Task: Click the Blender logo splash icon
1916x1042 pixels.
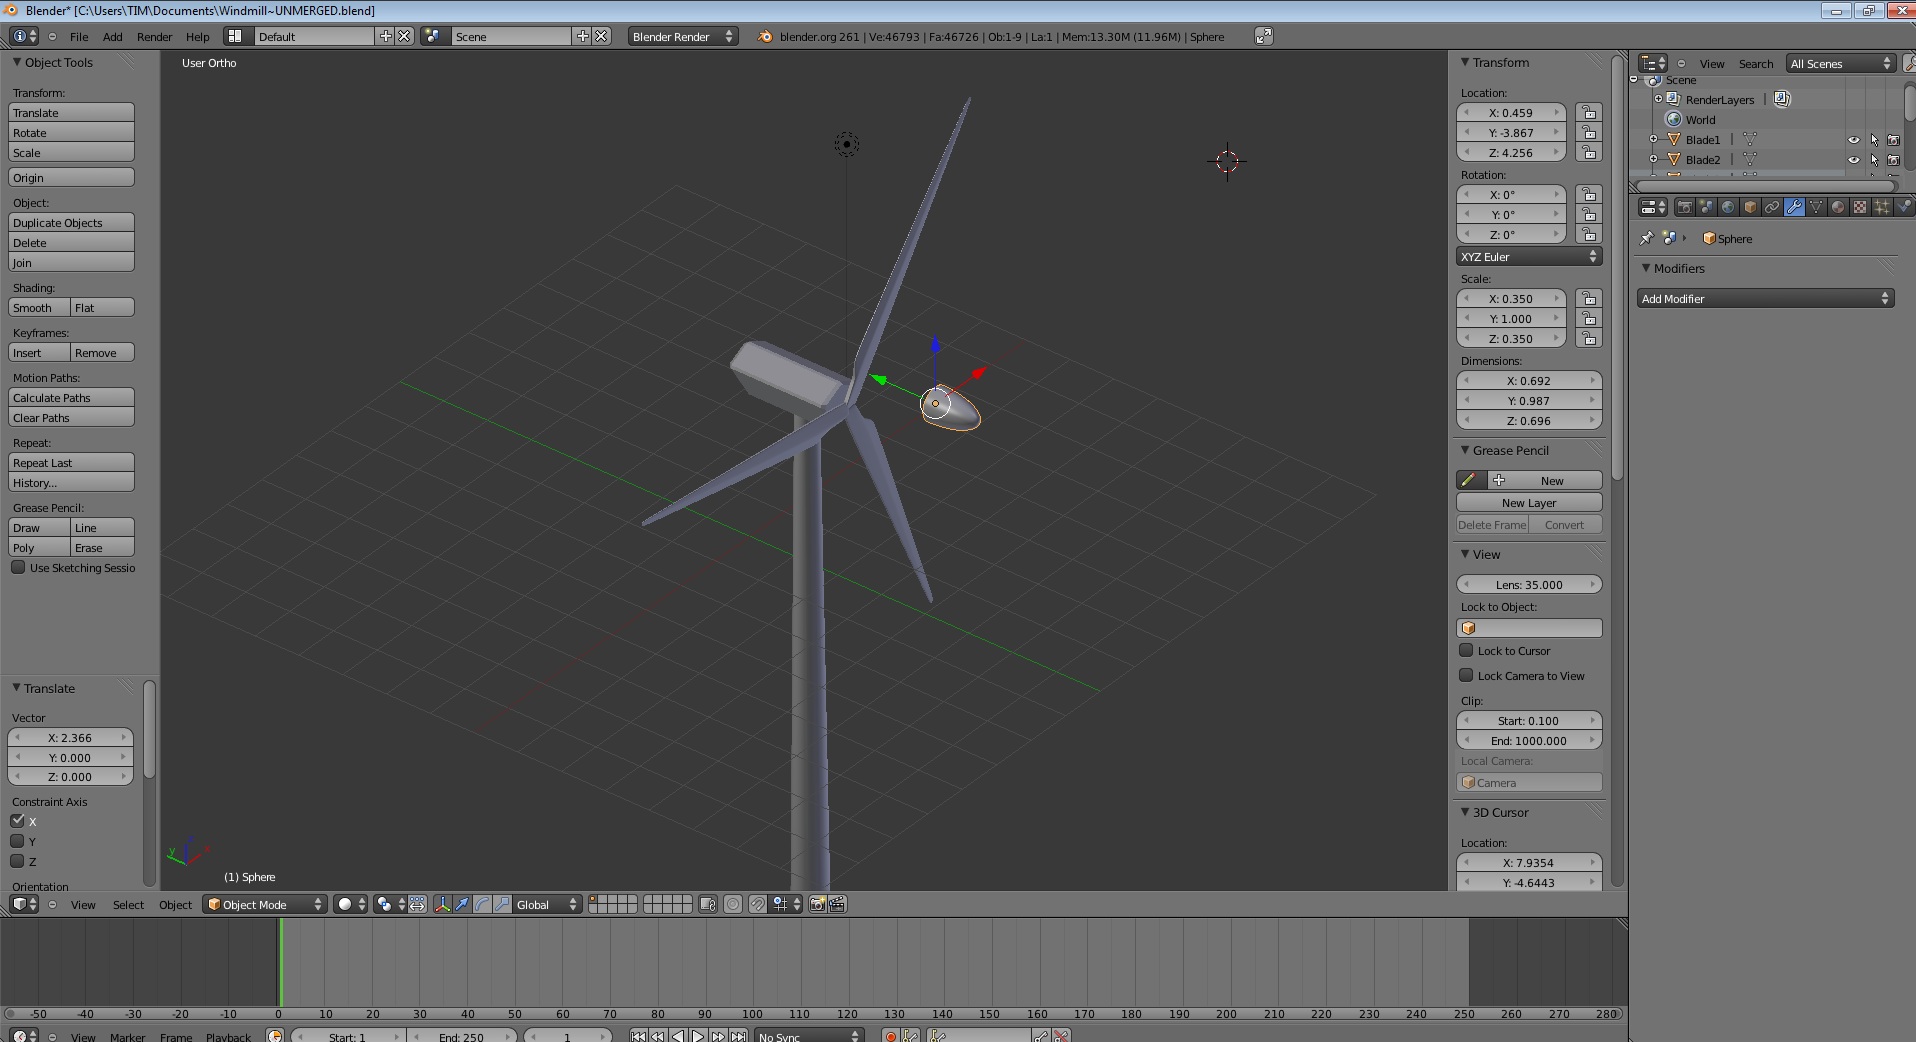Action: pos(765,36)
